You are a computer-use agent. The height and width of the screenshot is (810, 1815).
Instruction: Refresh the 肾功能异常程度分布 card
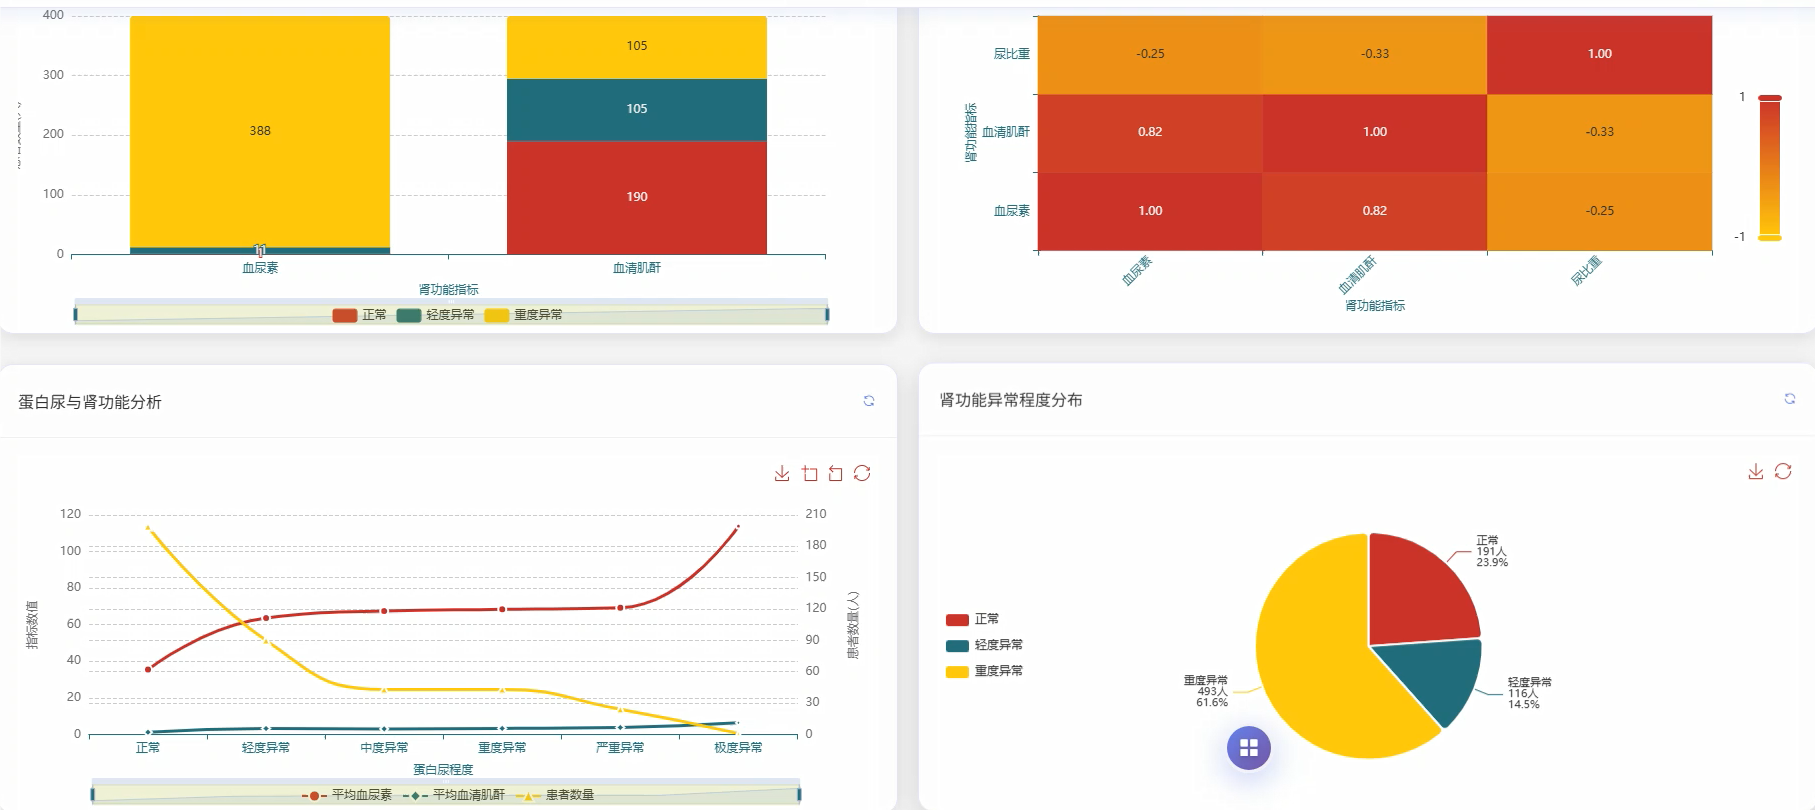[1790, 398]
